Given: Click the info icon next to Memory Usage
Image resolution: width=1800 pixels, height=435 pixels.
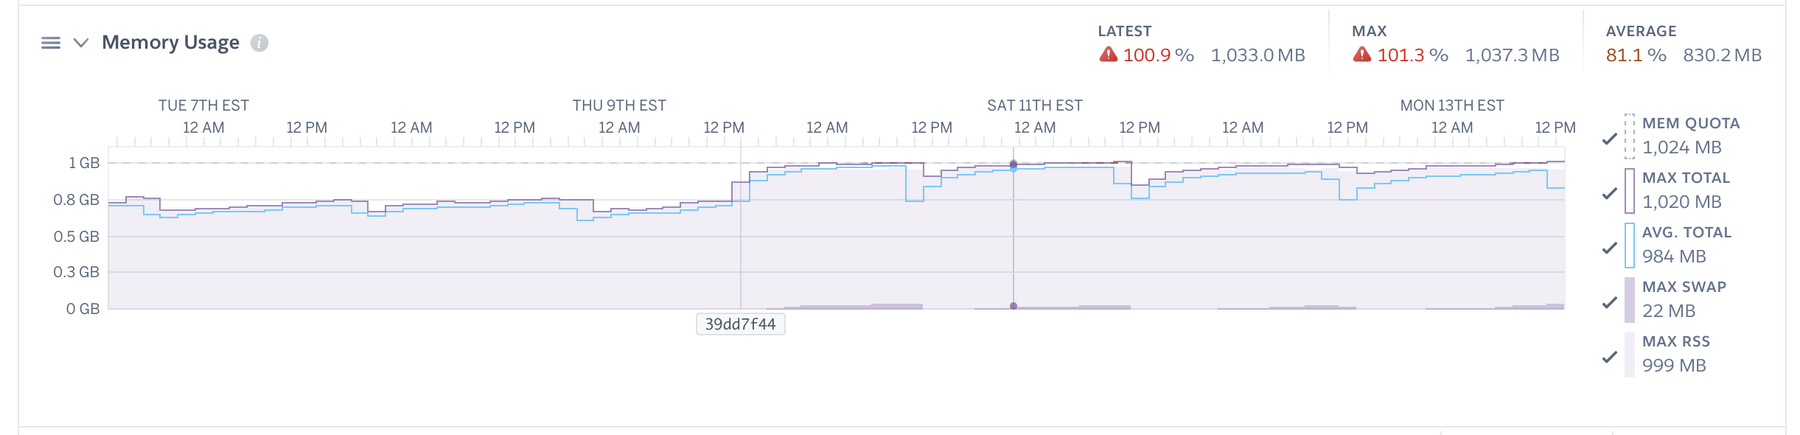Looking at the screenshot, I should pyautogui.click(x=259, y=43).
